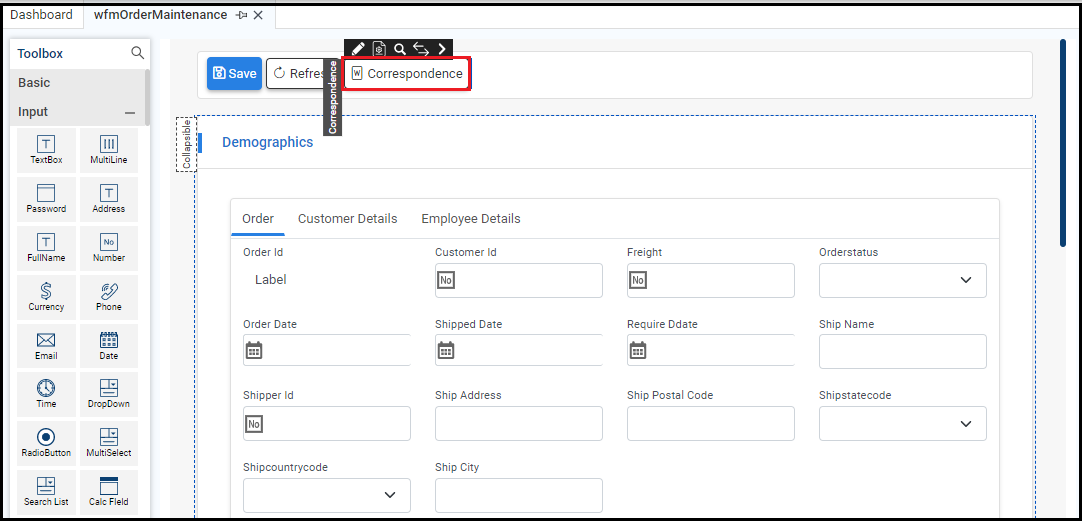Open the Order Date calendar icon
Screen dimensions: 1082x521
pyautogui.click(x=254, y=351)
